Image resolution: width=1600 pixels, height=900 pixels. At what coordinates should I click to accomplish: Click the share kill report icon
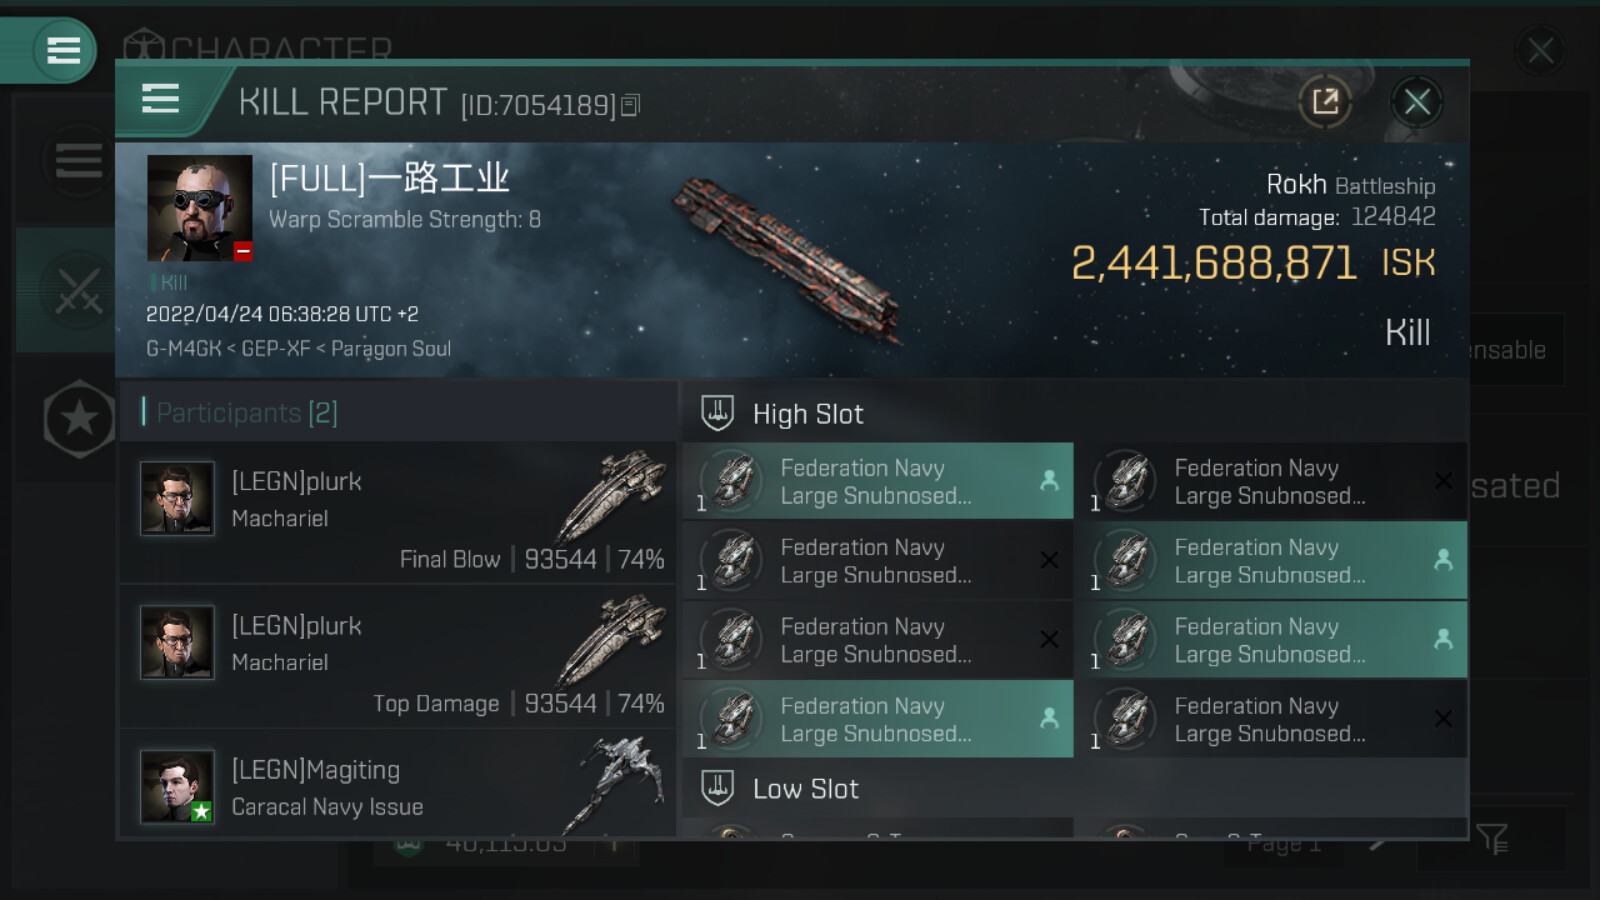[1325, 101]
